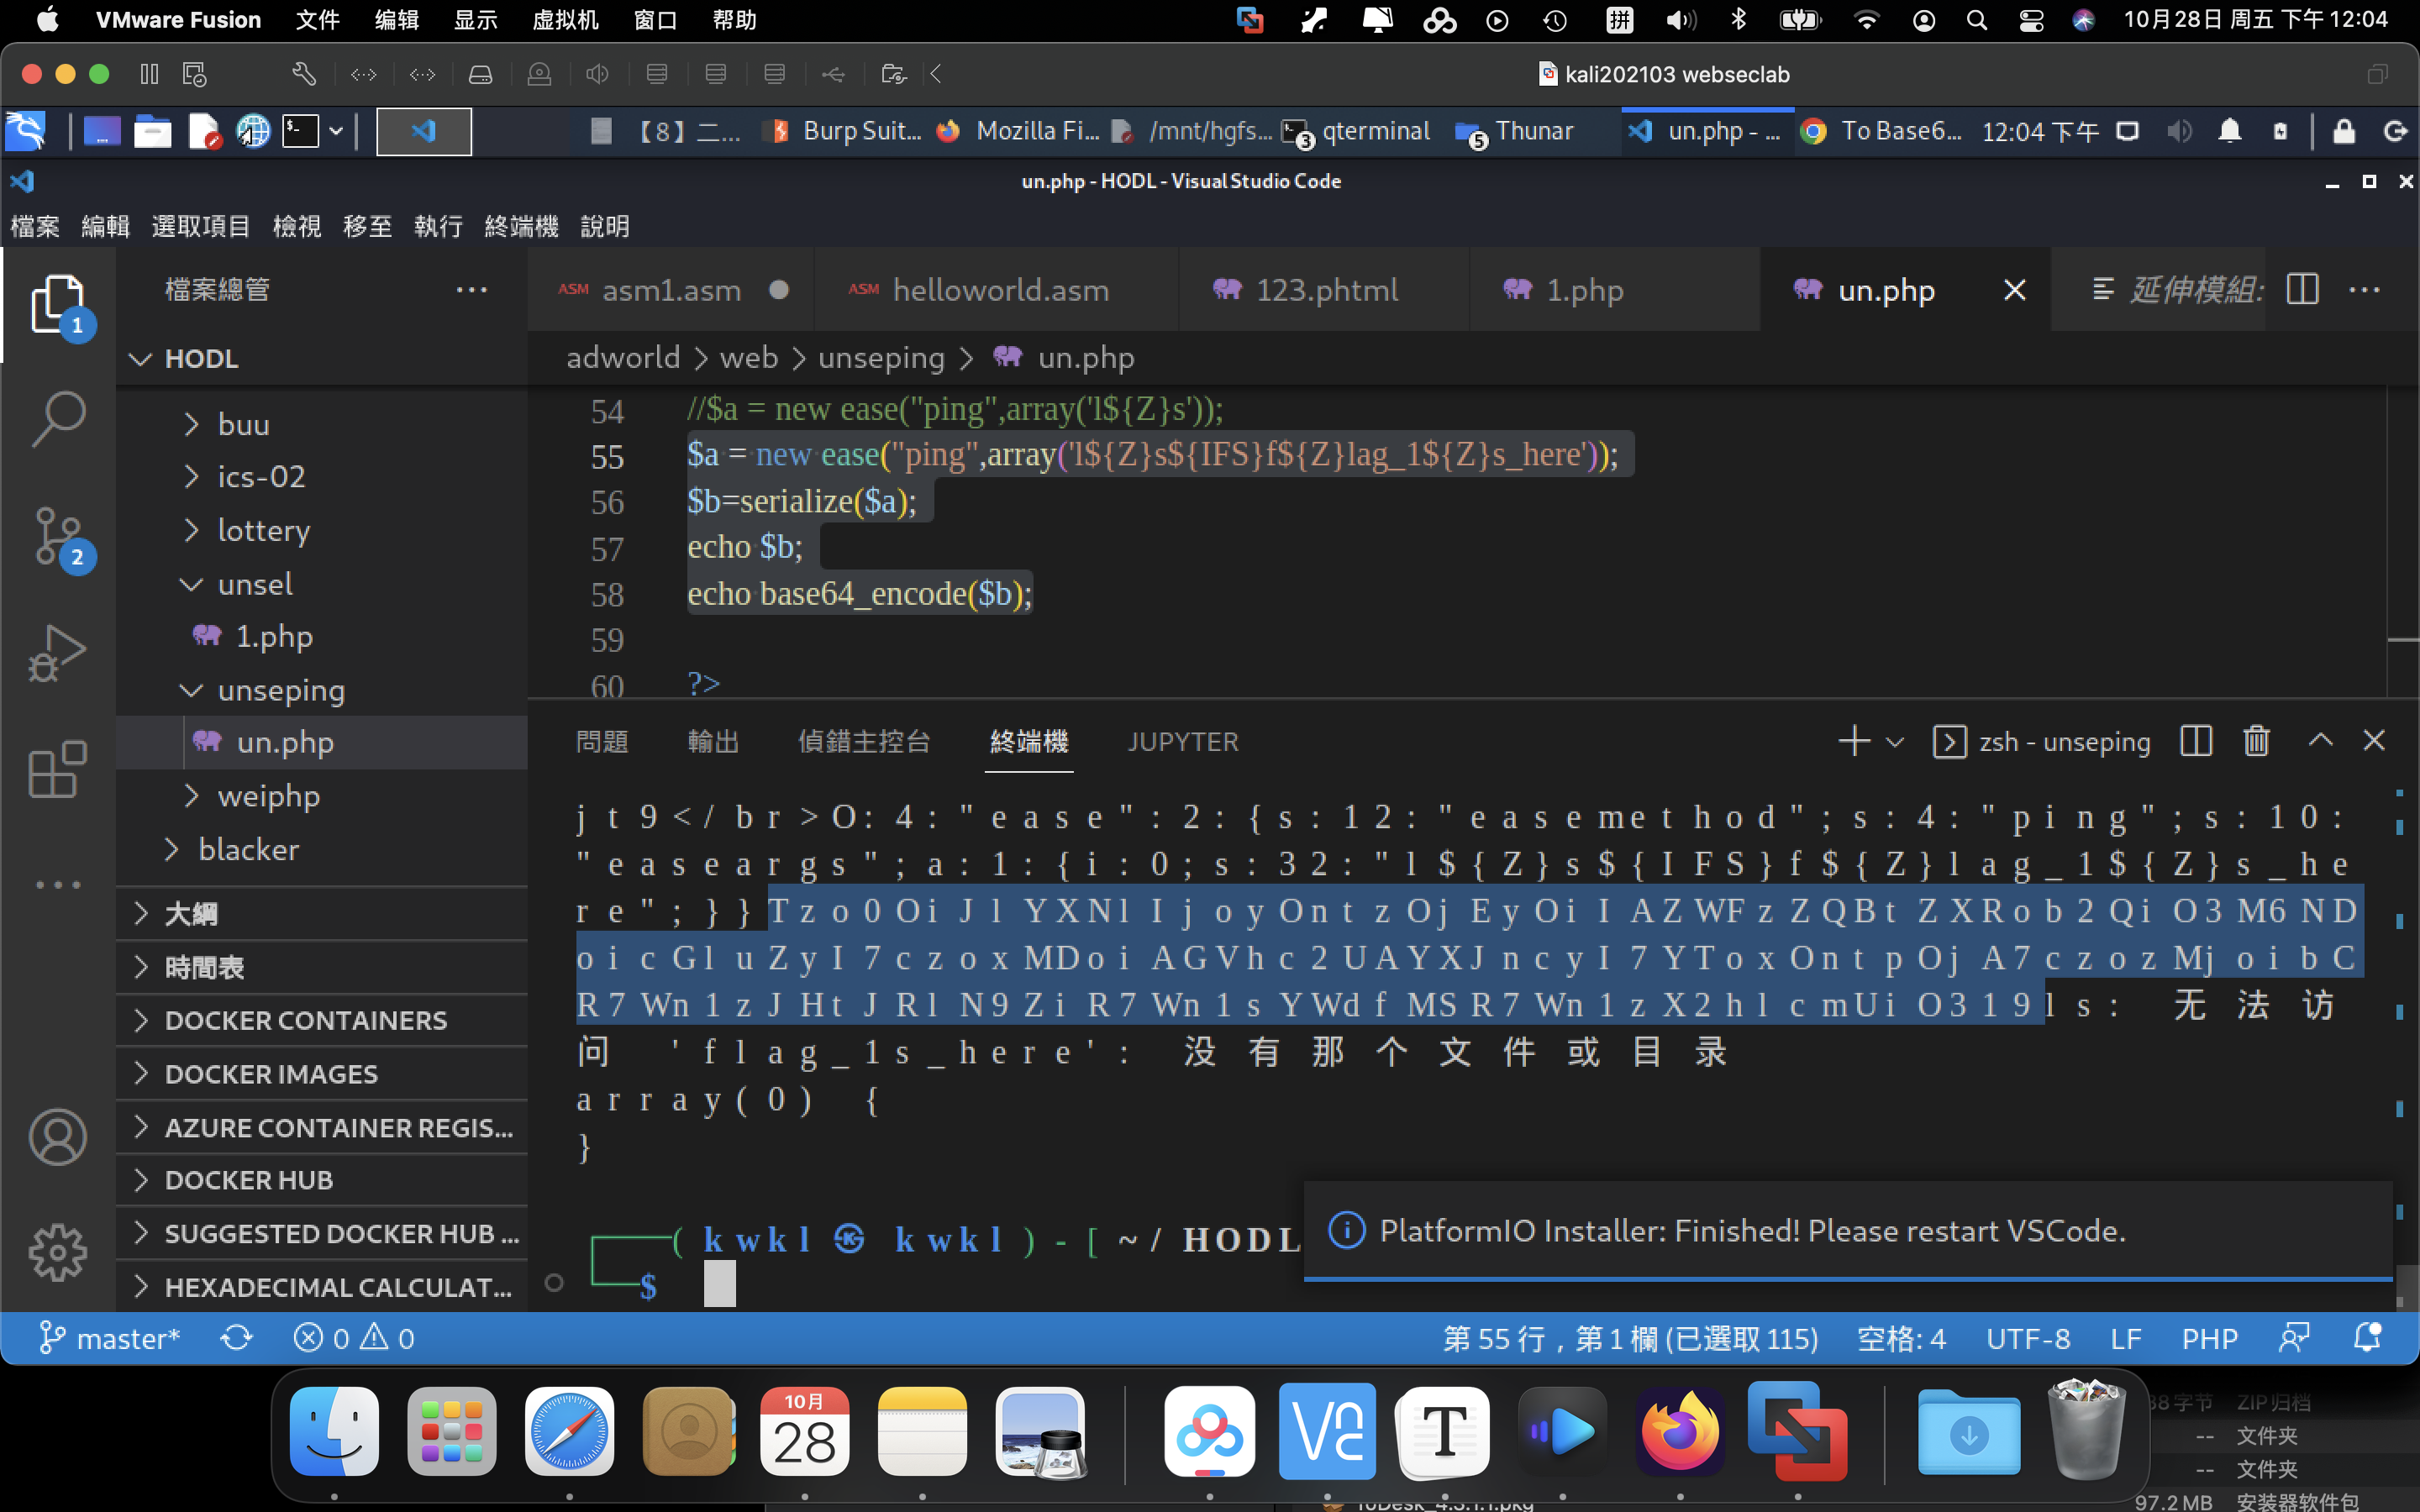Expand the DOCKER CONTAINERS section
Image resolution: width=2420 pixels, height=1512 pixels.
tap(305, 1020)
